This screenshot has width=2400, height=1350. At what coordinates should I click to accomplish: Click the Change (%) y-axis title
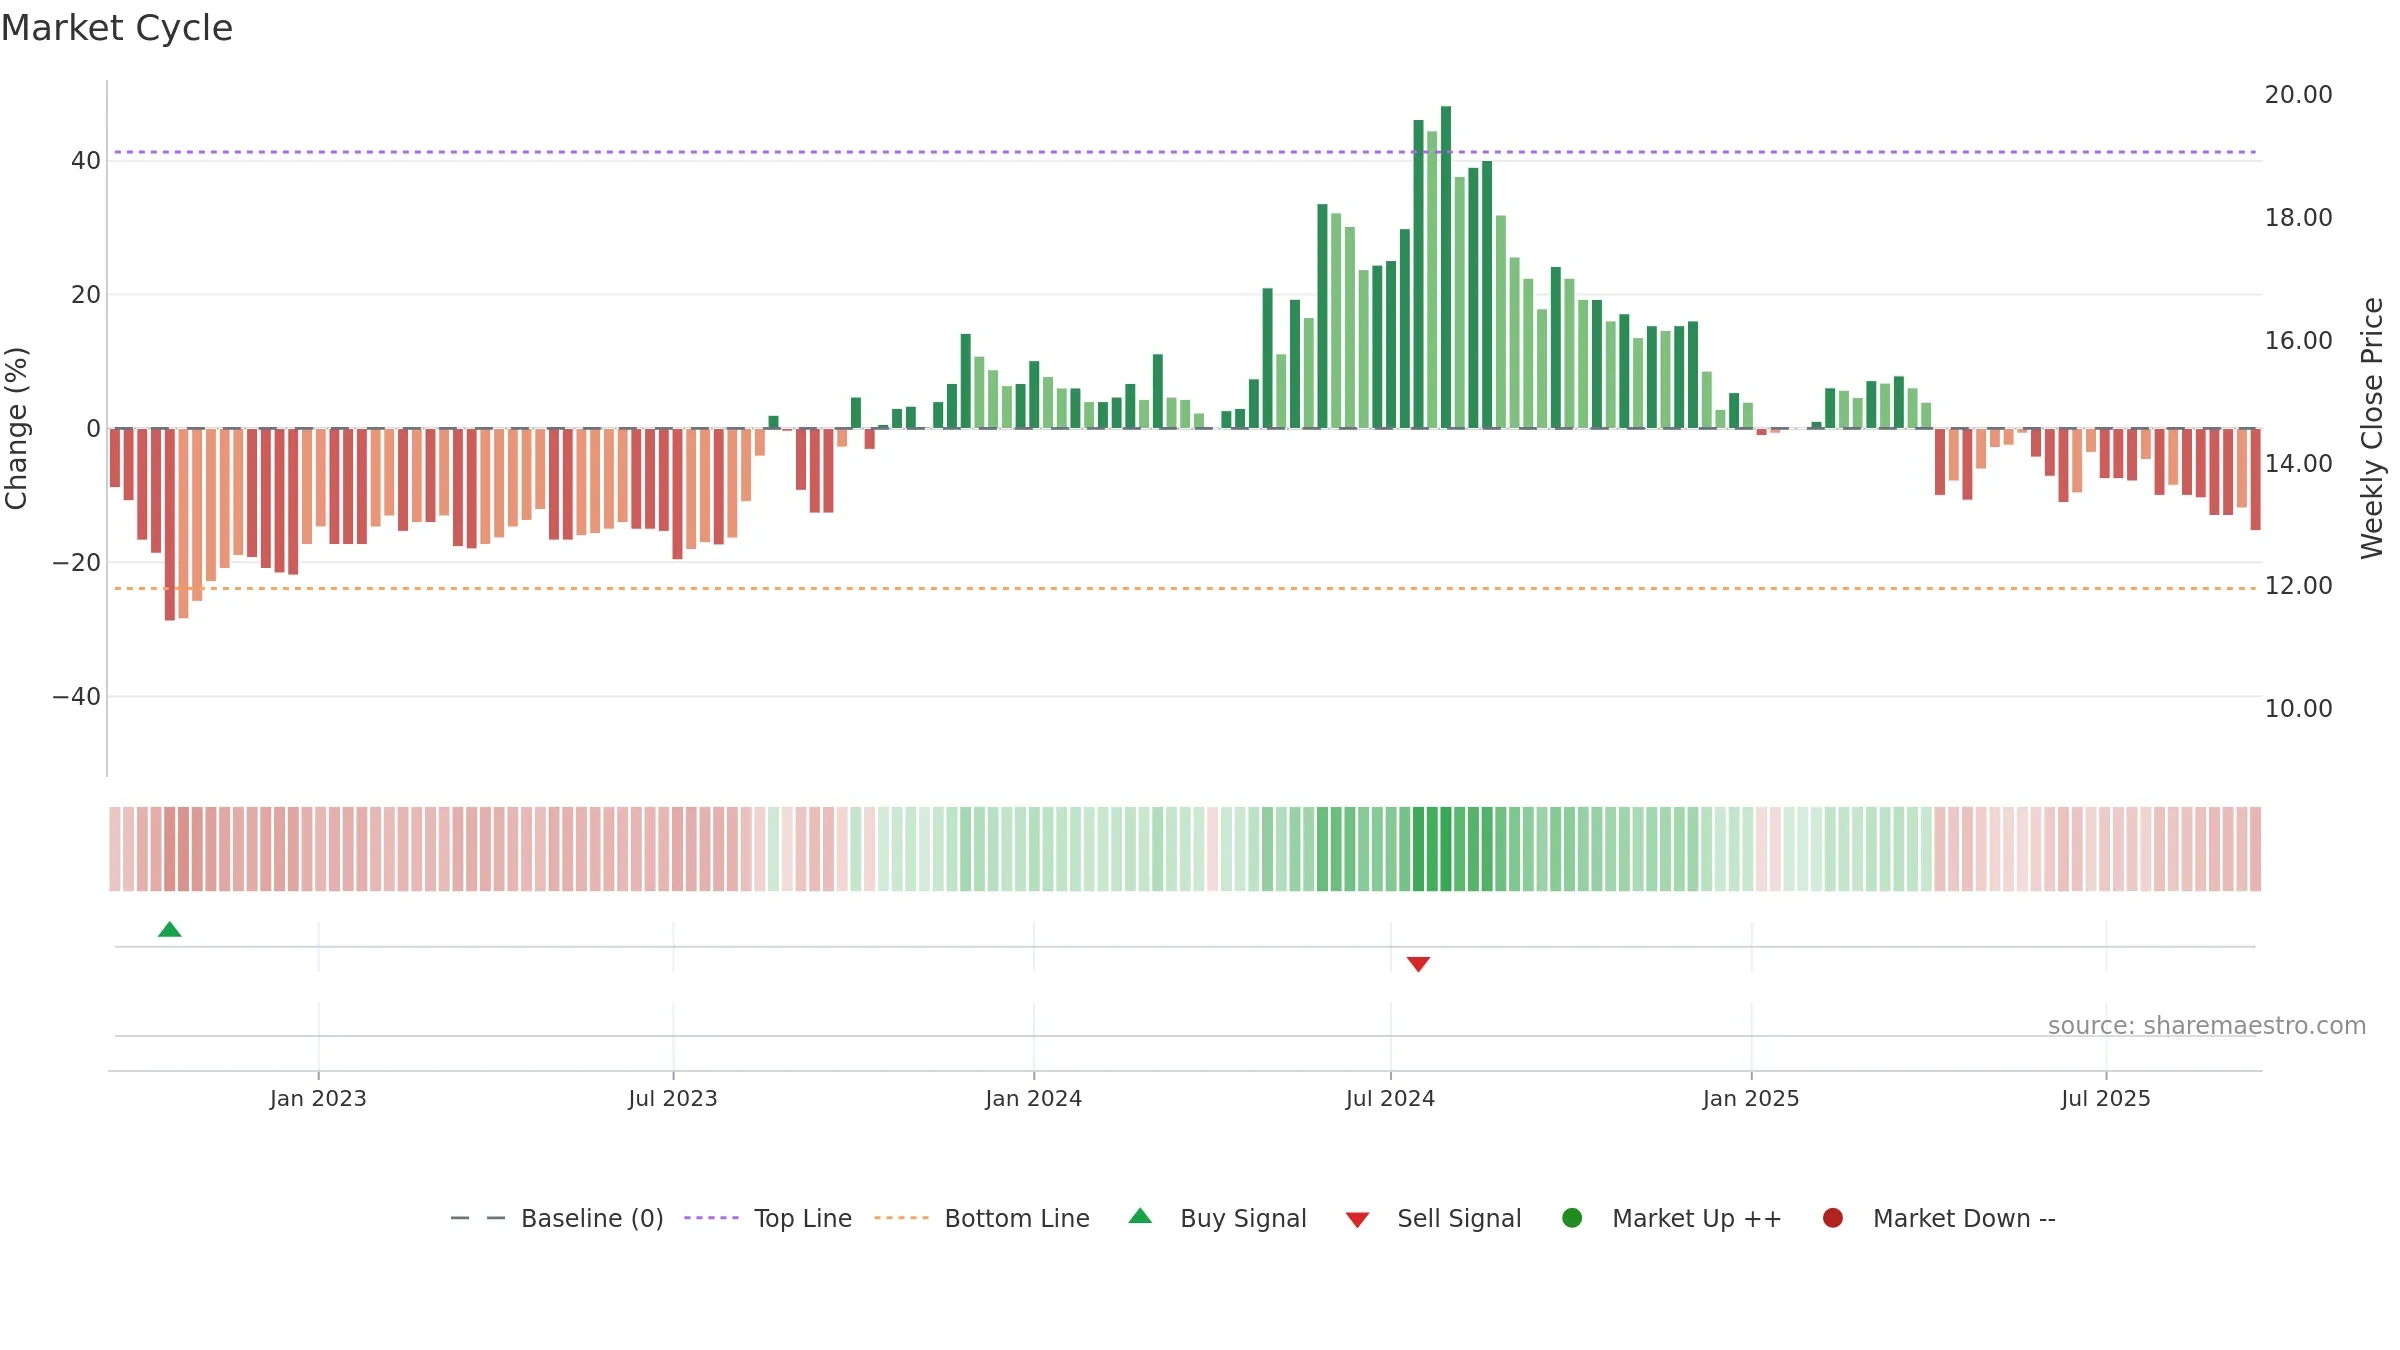pos(16,428)
